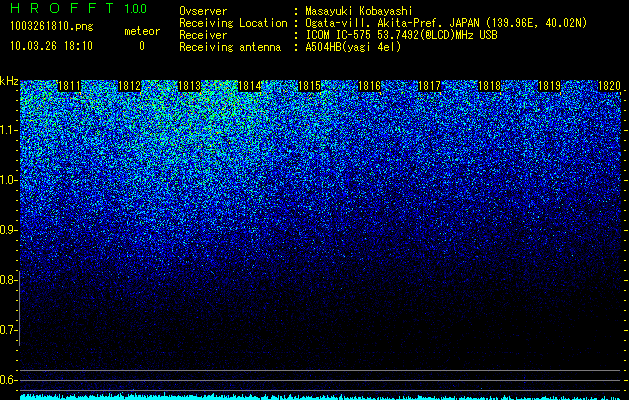The width and height of the screenshot is (629, 400).
Task: Click the 1811 time marker
Action: click(69, 86)
